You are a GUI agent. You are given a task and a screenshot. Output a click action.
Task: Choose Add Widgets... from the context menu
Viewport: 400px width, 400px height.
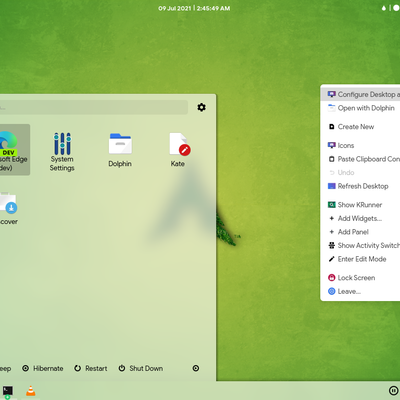360,218
